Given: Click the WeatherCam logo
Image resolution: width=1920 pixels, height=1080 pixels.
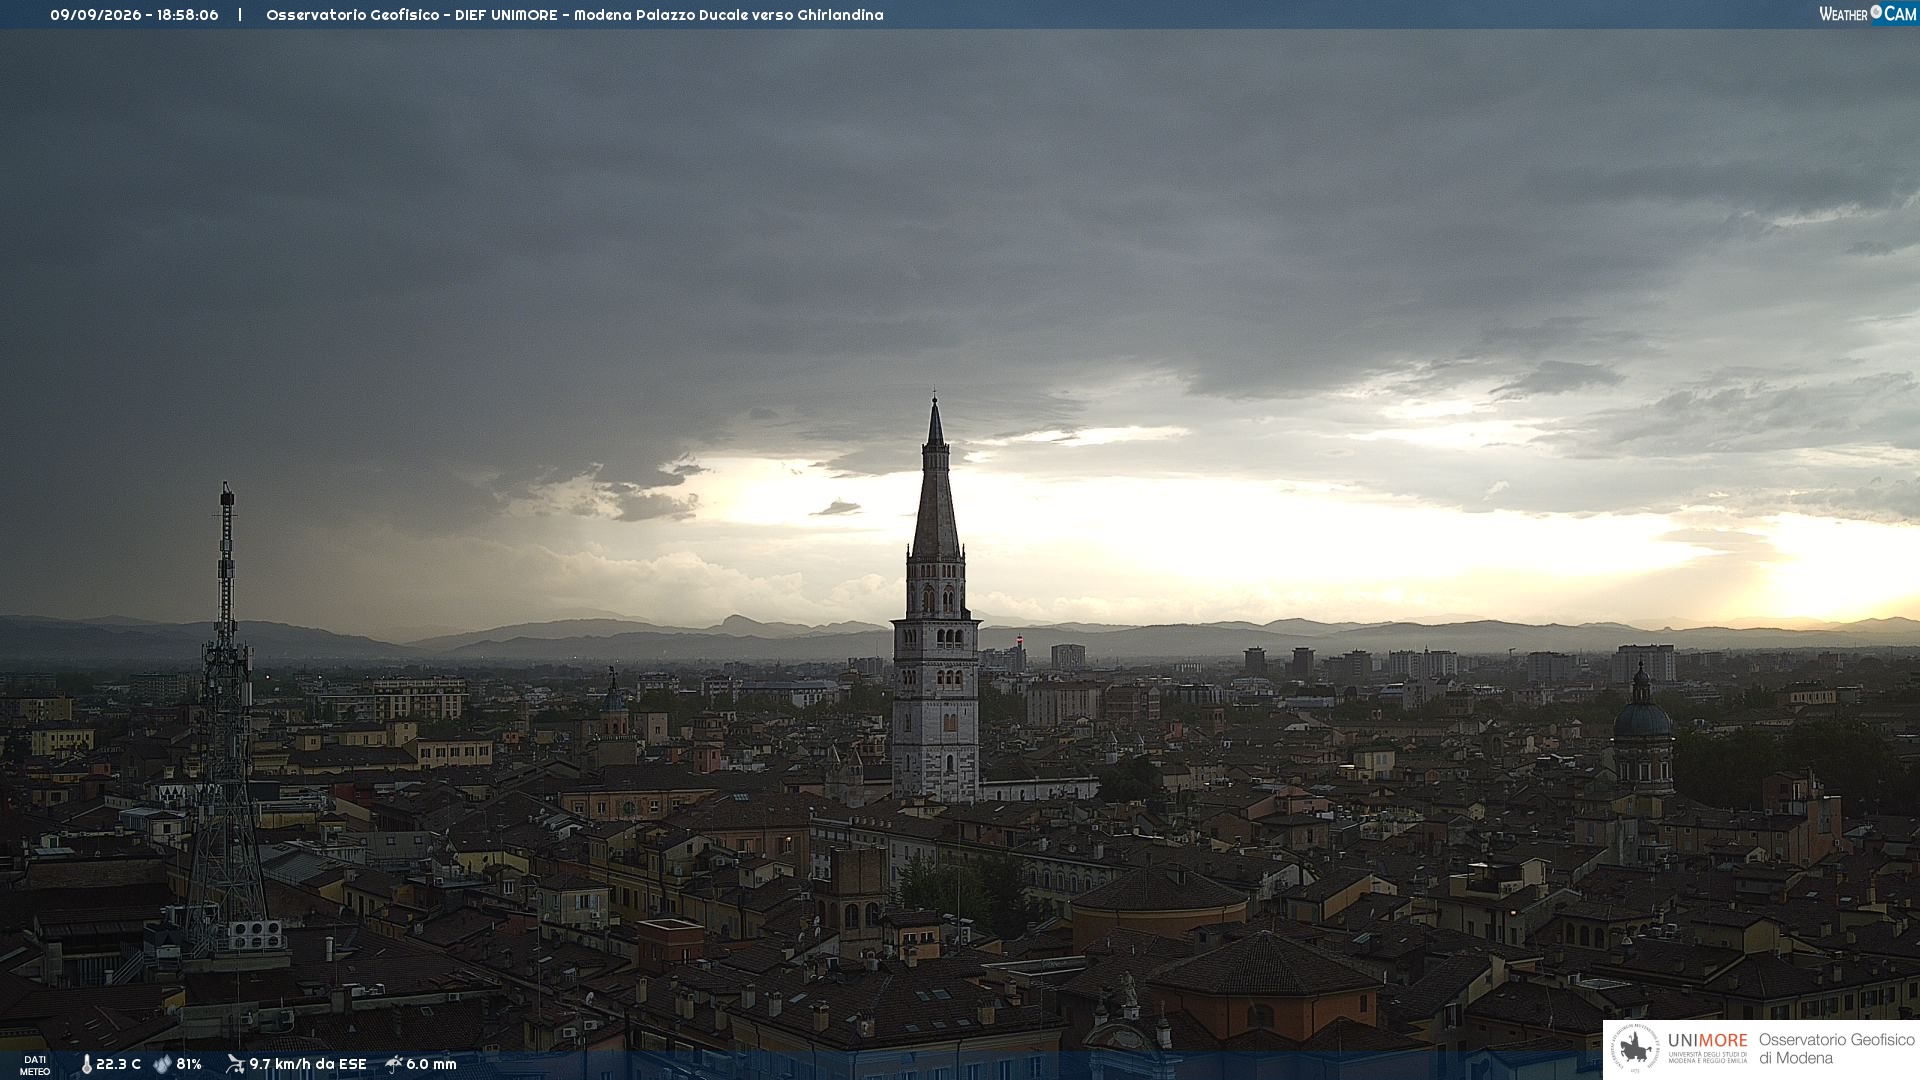Looking at the screenshot, I should (x=1867, y=14).
